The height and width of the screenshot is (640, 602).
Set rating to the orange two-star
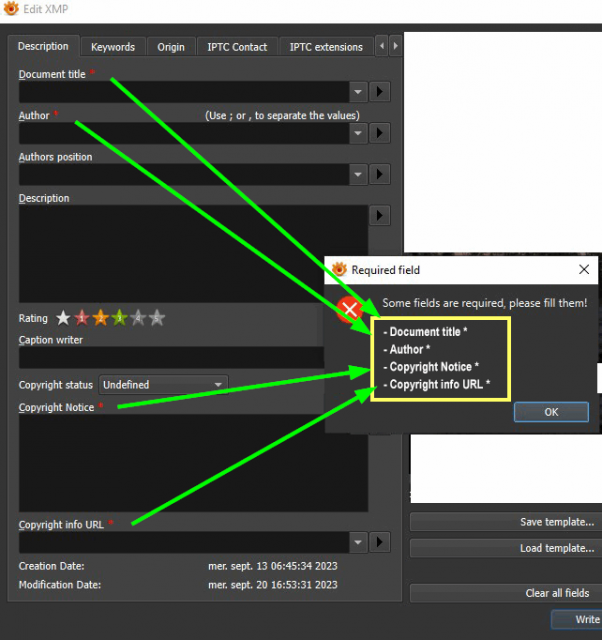coord(100,318)
